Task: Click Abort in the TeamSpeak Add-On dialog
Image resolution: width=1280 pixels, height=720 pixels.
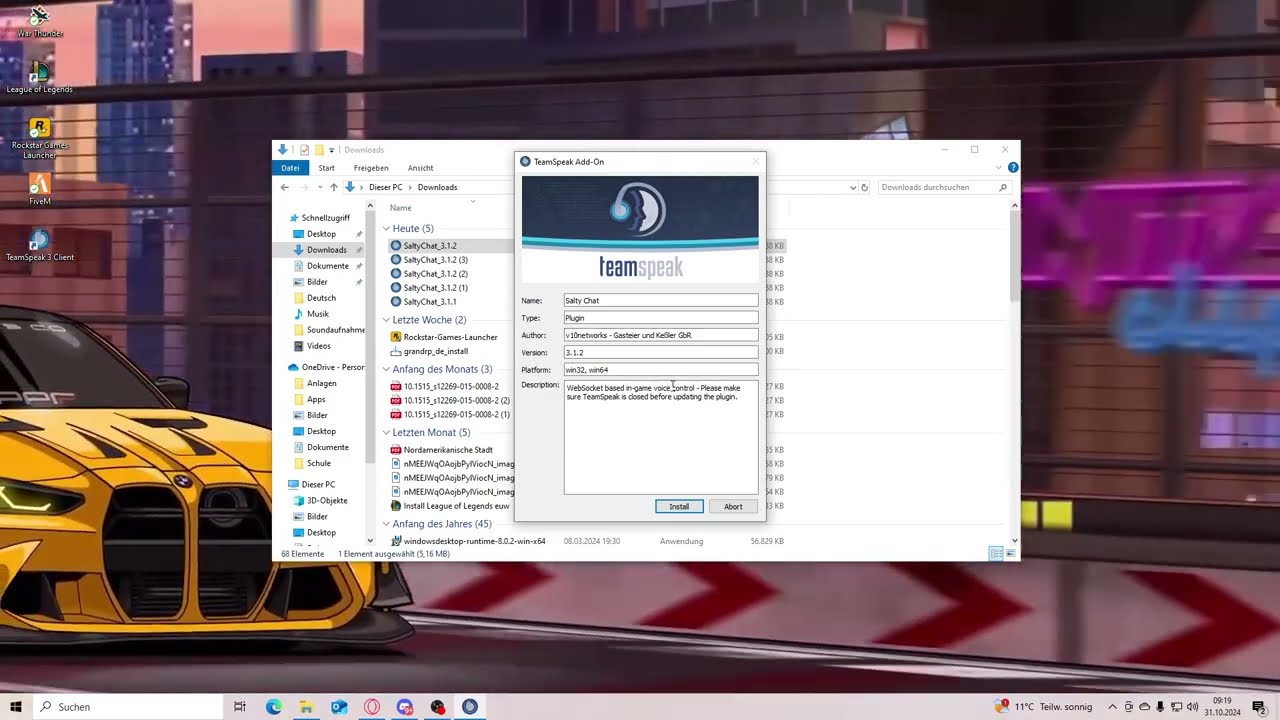Action: (x=733, y=506)
